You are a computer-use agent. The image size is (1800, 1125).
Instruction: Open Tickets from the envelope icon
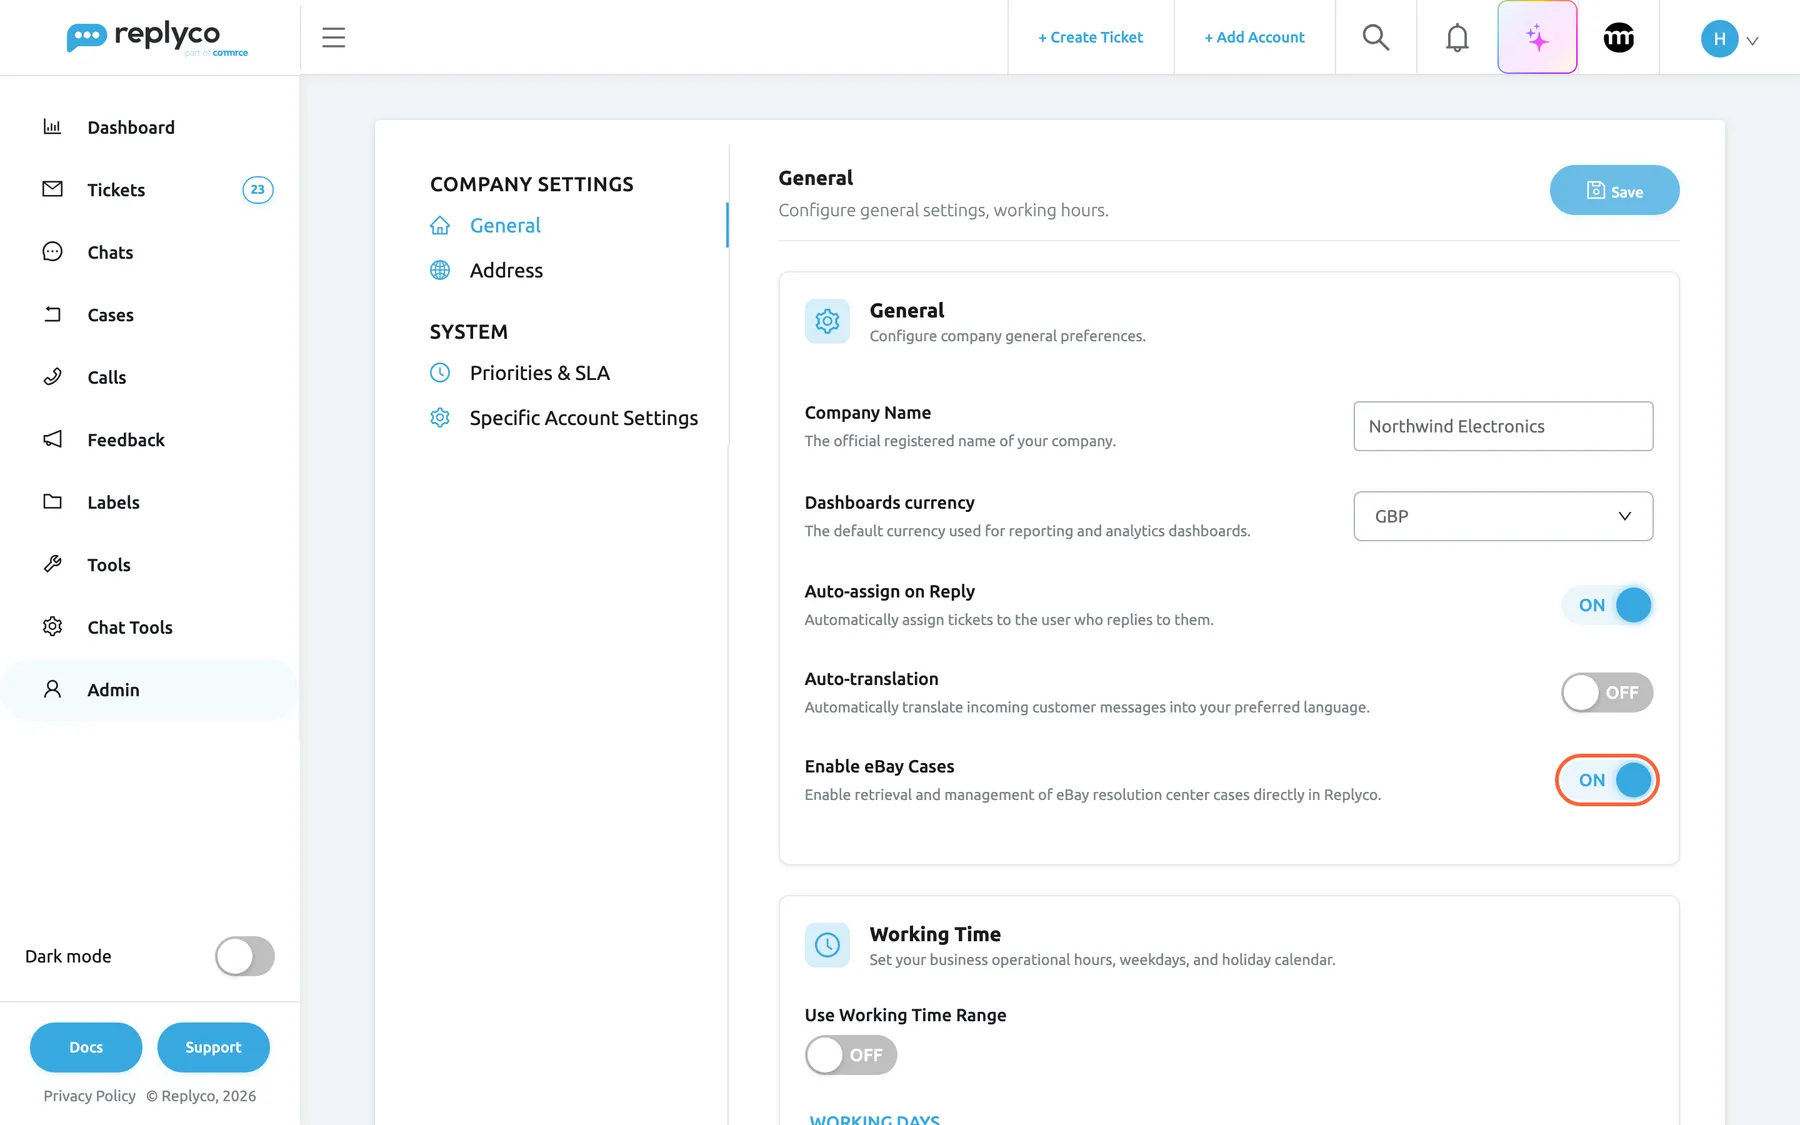pyautogui.click(x=53, y=189)
